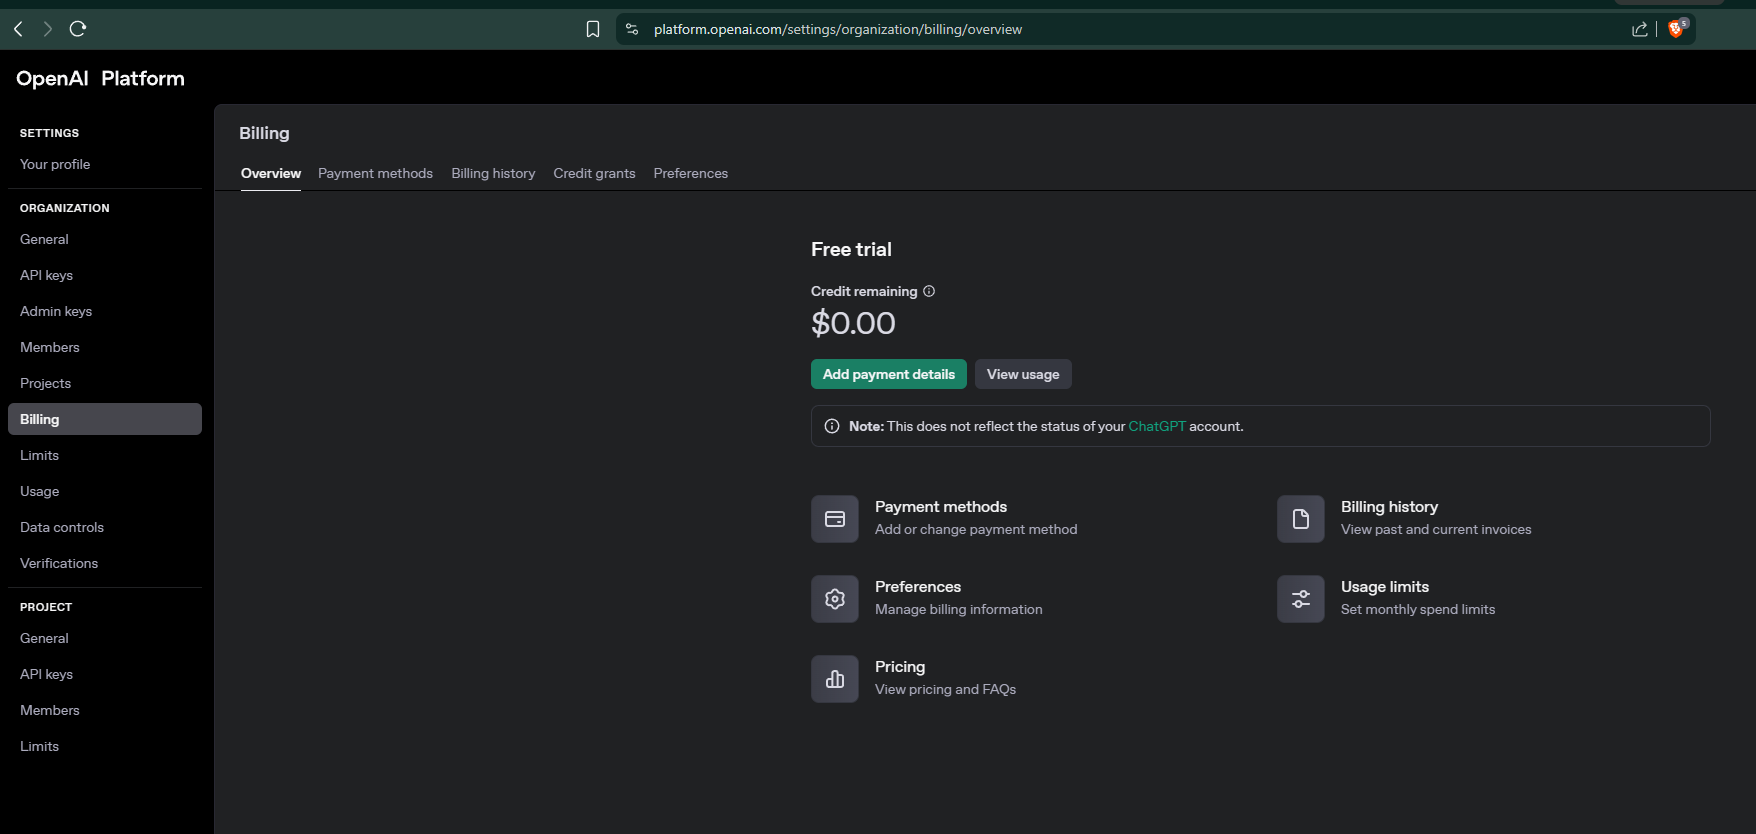Follow the ChatGPT link in the note
The height and width of the screenshot is (834, 1756).
point(1157,426)
